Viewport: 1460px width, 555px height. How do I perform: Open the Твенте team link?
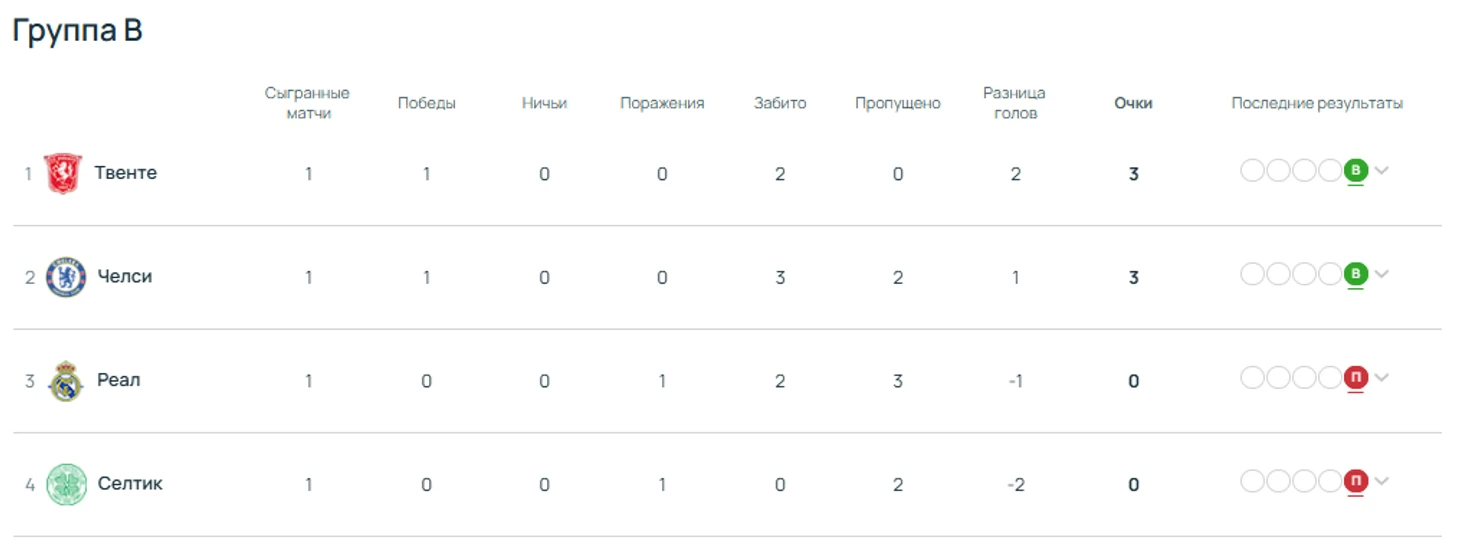pyautogui.click(x=125, y=172)
